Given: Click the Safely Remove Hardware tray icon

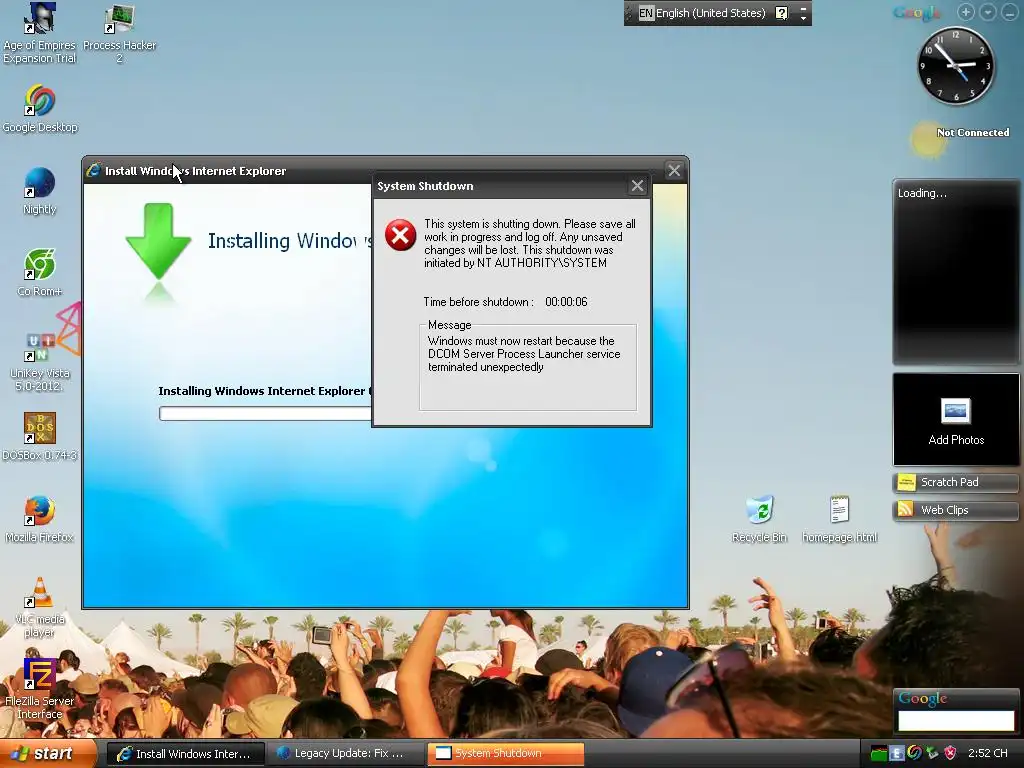Looking at the screenshot, I should point(932,754).
